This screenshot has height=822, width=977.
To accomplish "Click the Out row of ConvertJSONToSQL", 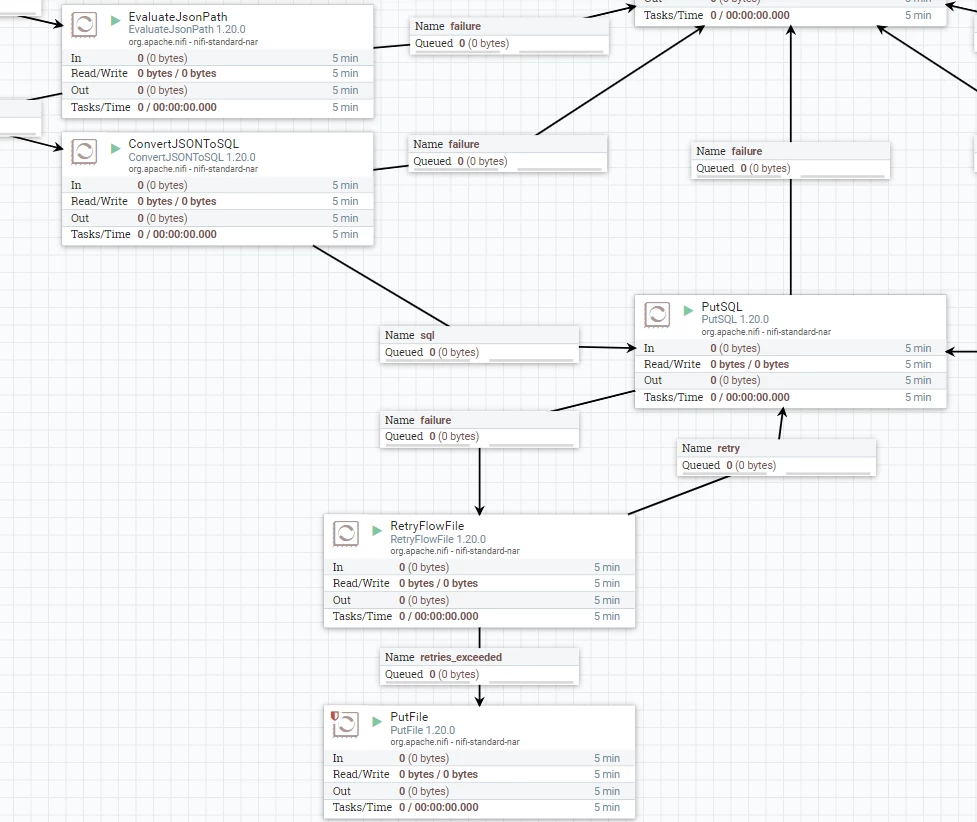I will (217, 218).
